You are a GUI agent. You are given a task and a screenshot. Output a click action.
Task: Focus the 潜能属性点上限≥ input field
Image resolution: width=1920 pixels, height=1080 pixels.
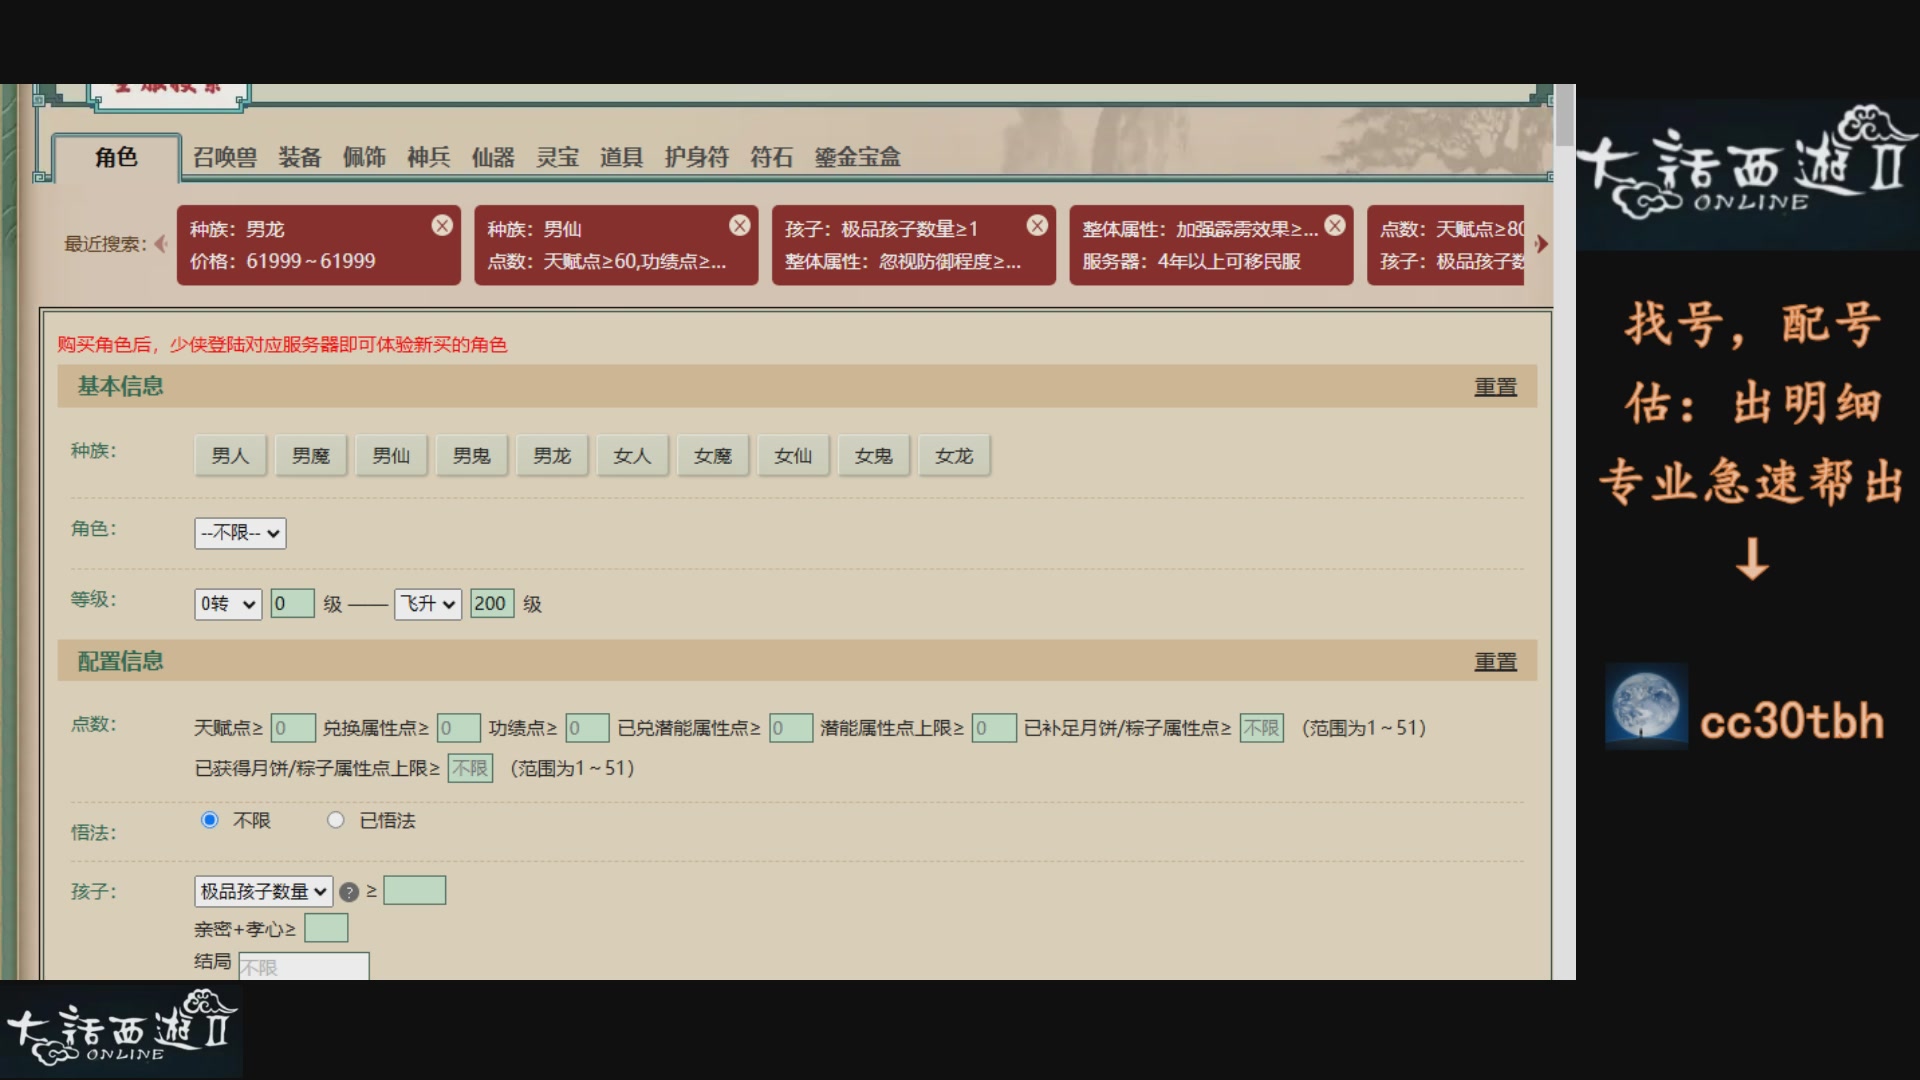[x=994, y=728]
